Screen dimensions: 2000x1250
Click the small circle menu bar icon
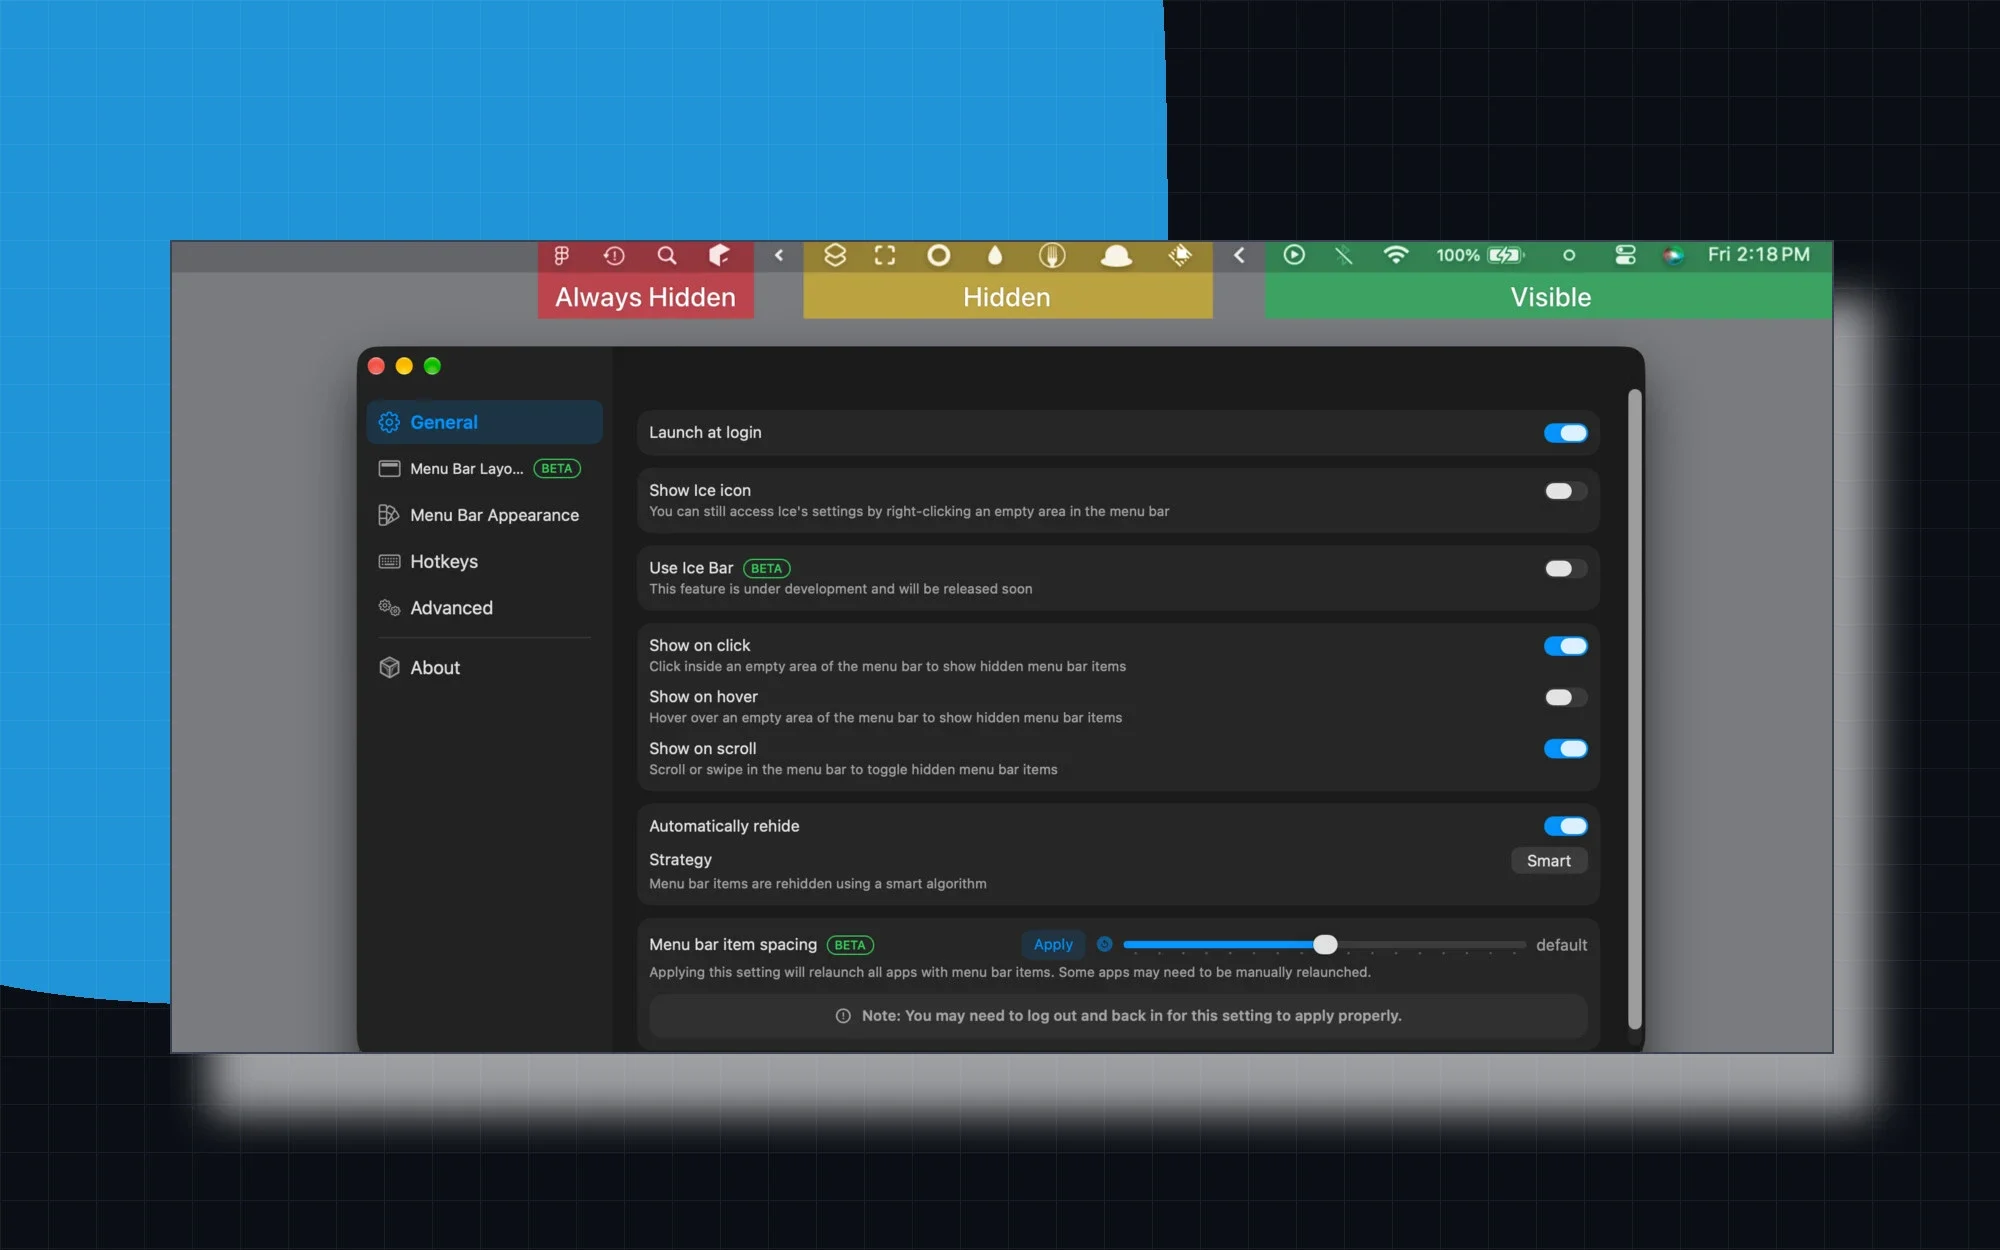point(1569,255)
